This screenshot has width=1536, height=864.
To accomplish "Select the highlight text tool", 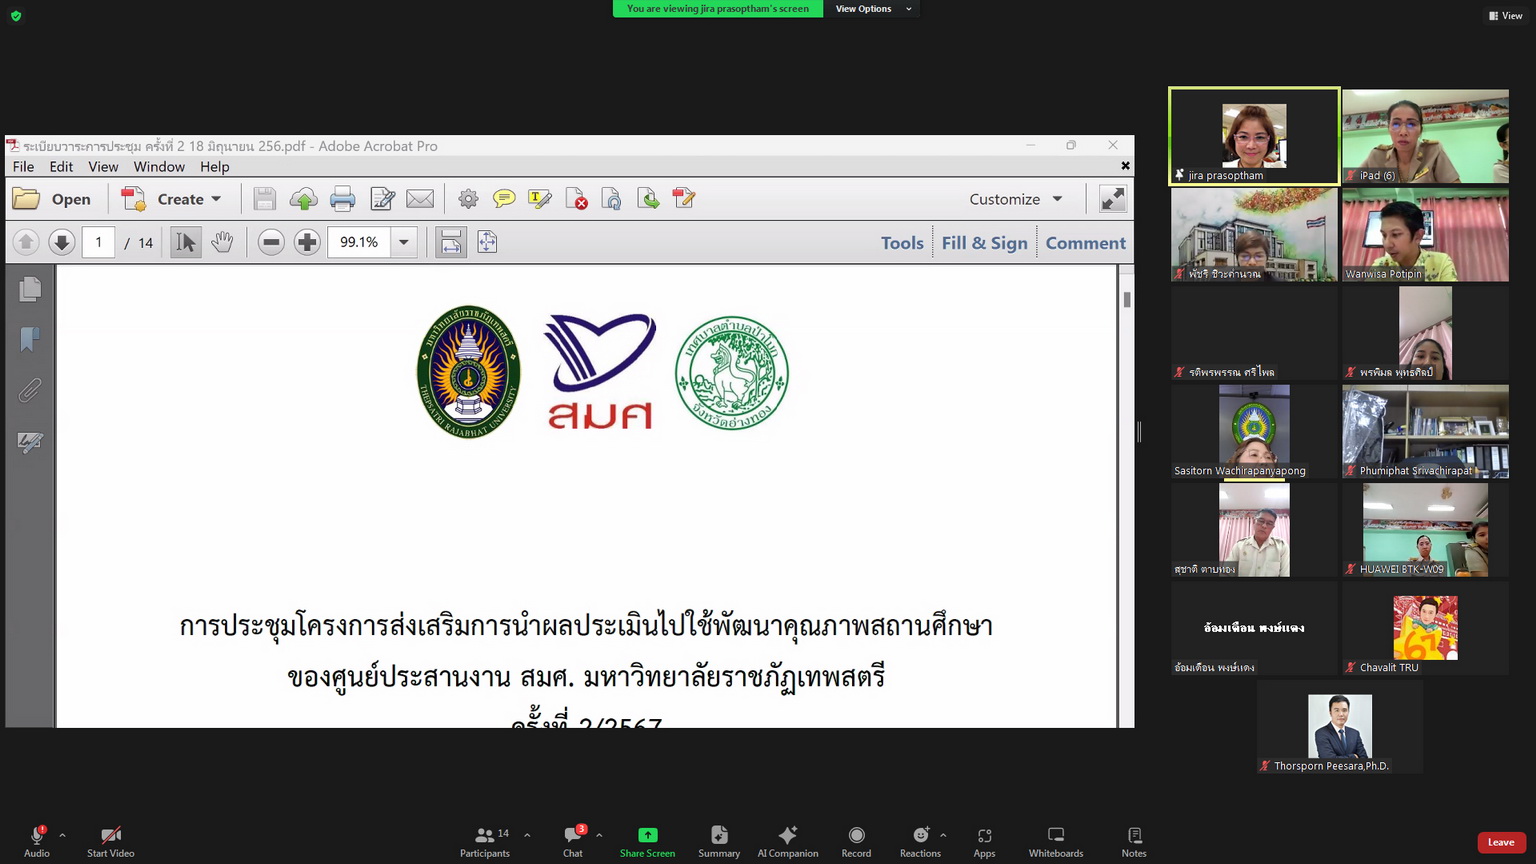I will pos(540,199).
